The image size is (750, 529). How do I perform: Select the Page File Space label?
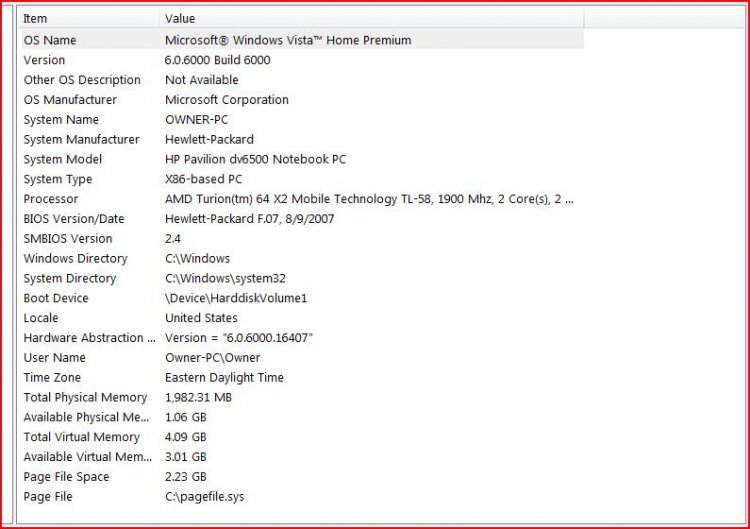pos(66,477)
